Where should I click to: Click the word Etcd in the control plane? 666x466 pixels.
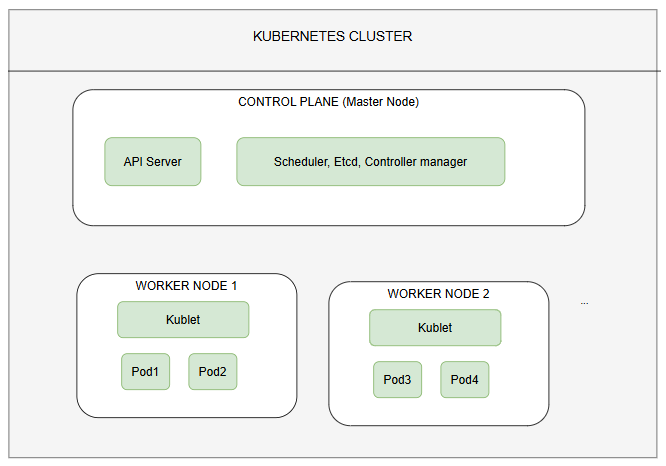[x=344, y=162]
